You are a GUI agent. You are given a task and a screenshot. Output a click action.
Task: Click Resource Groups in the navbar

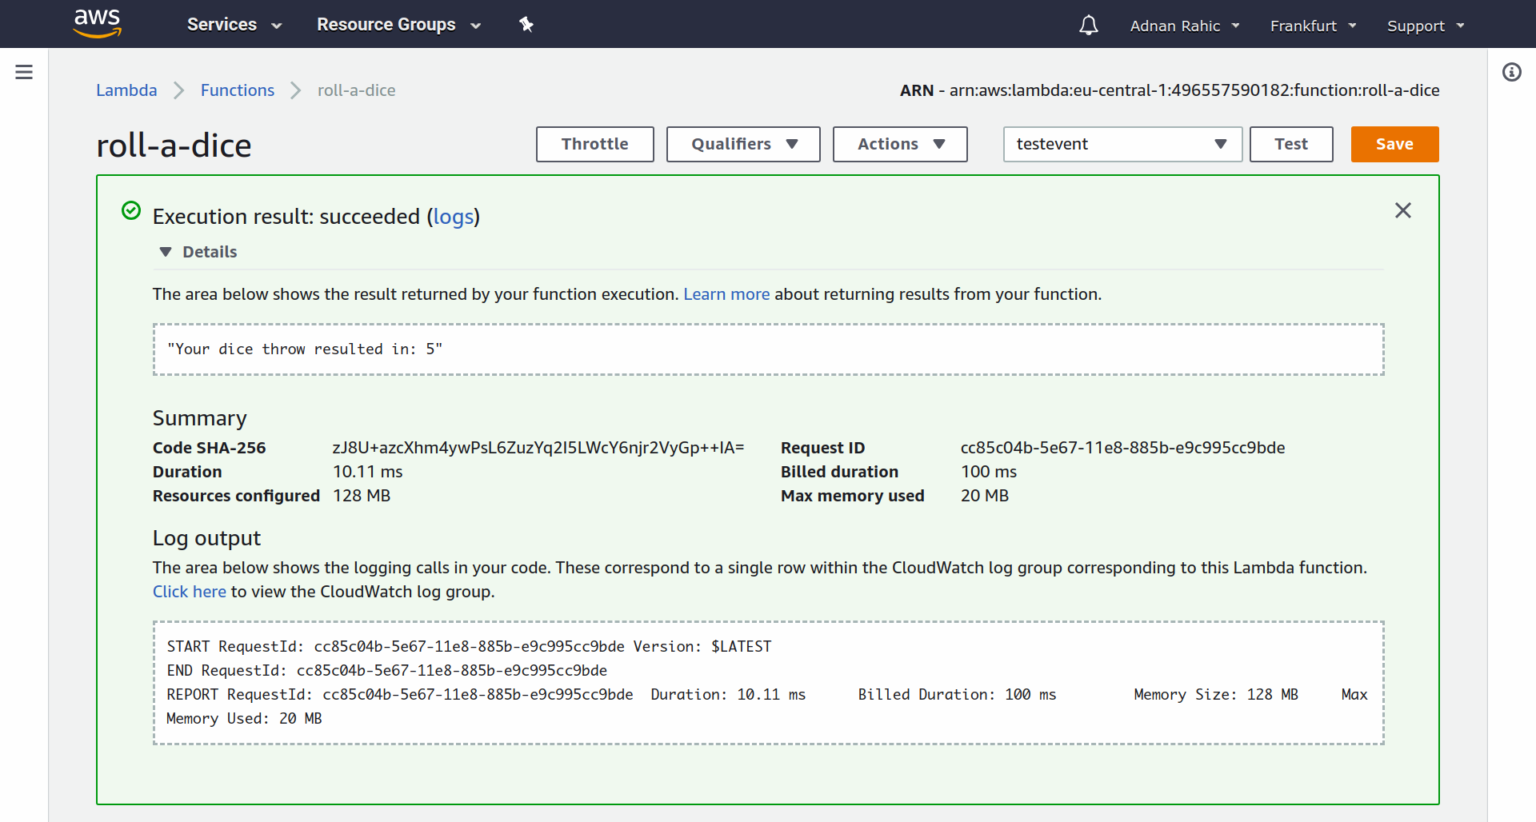pos(386,24)
